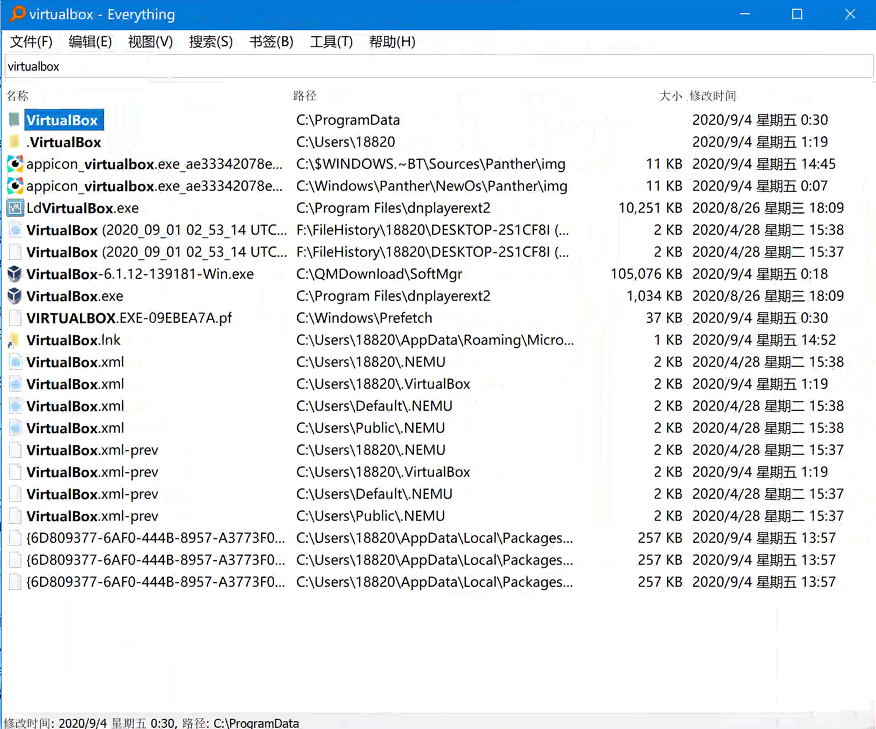Click the date "2020/9/4 星期五 14:52"
This screenshot has height=729, width=876.
pyautogui.click(x=764, y=340)
